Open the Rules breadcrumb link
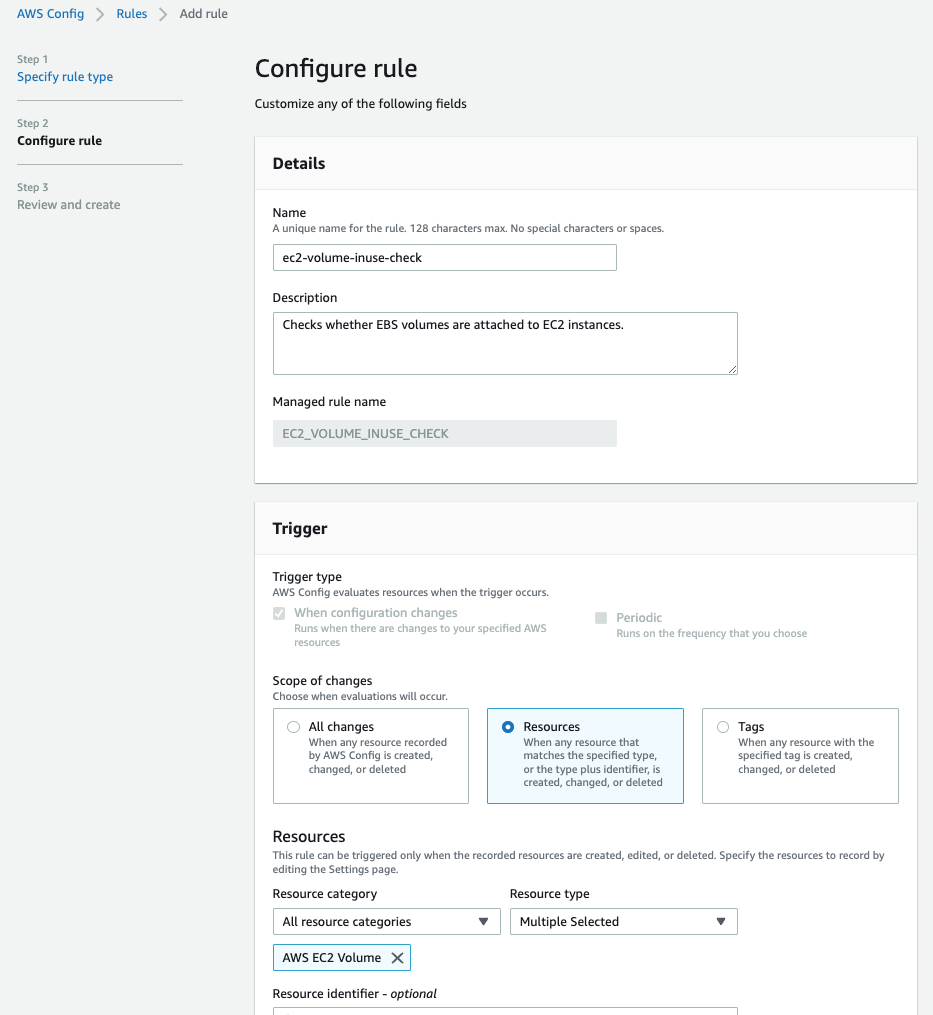This screenshot has height=1015, width=933. (131, 14)
